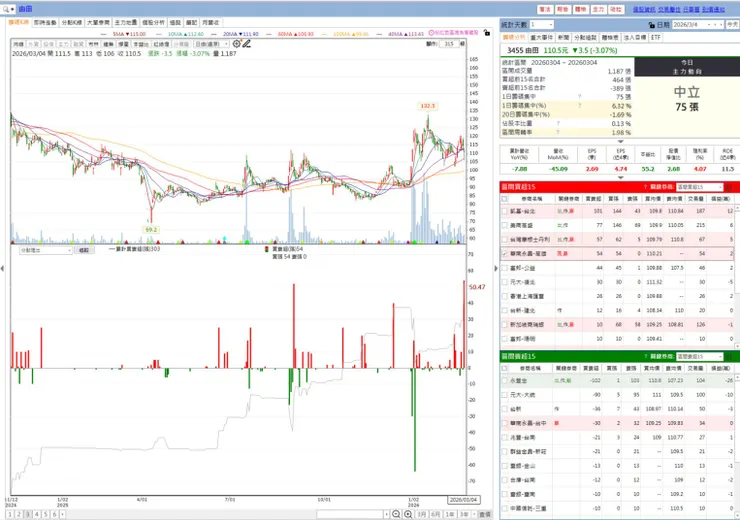
Task: Open help icon for 1日籌碼集中 row
Action: 580,97
